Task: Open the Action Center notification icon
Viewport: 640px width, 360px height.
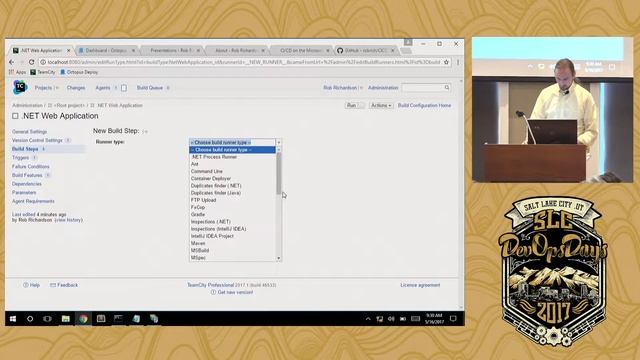Action: [453, 319]
